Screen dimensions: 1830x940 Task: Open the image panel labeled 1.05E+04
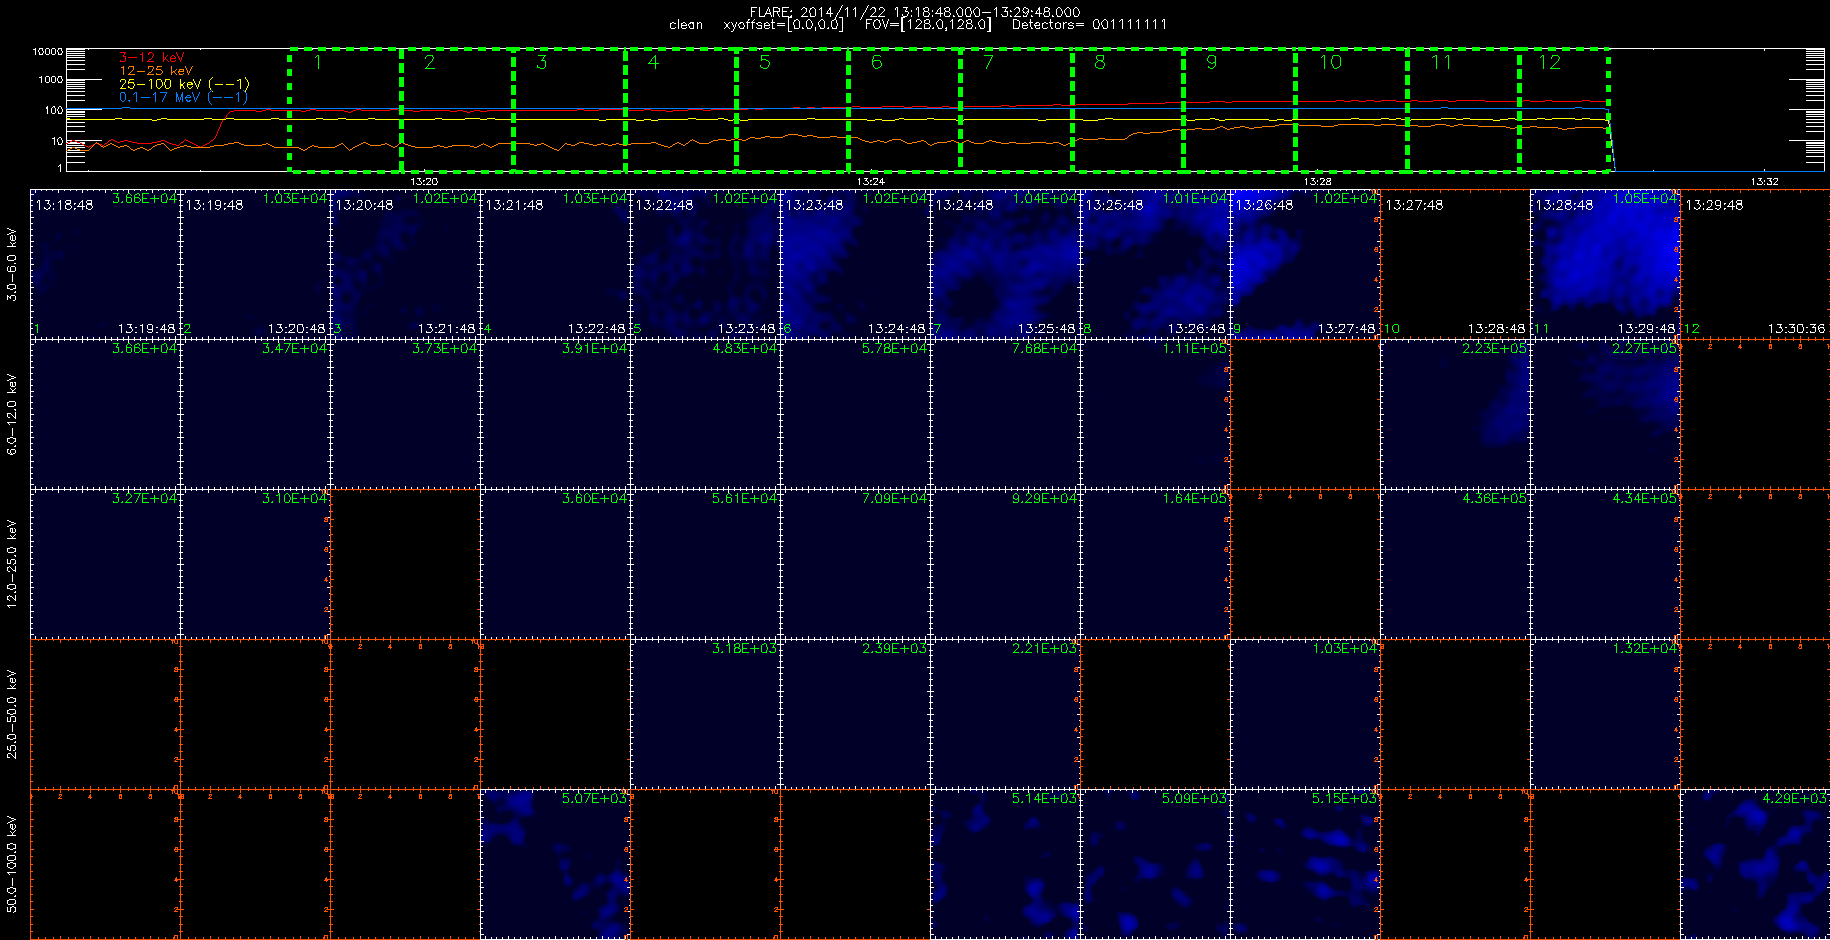coord(1606,264)
